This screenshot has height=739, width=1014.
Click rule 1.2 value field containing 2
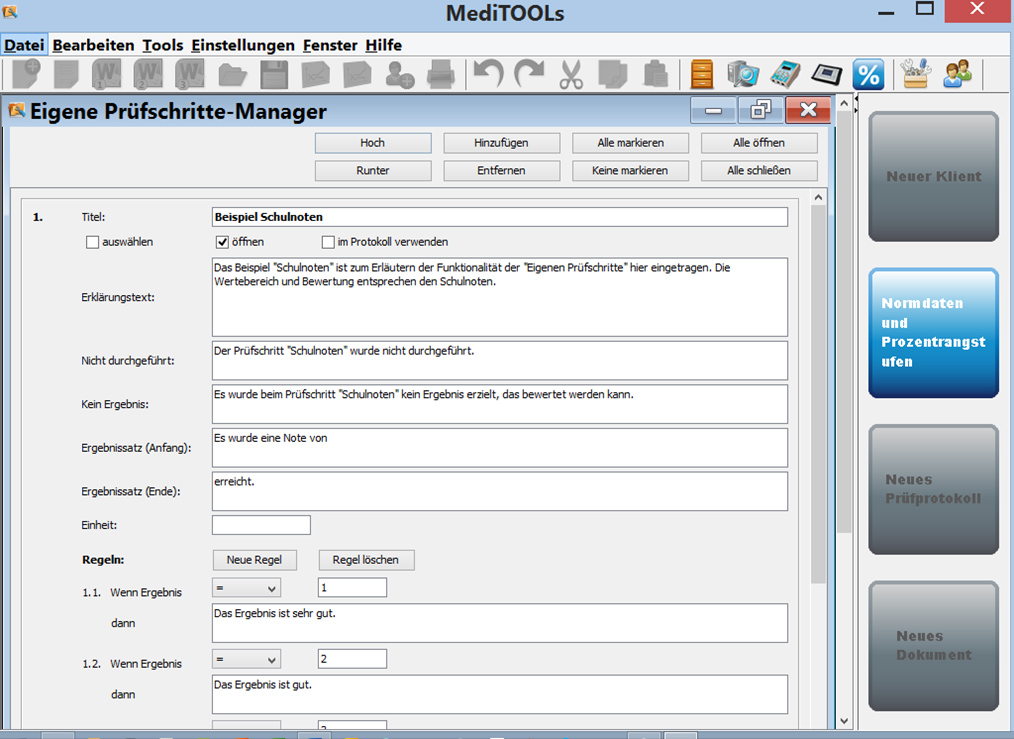352,659
